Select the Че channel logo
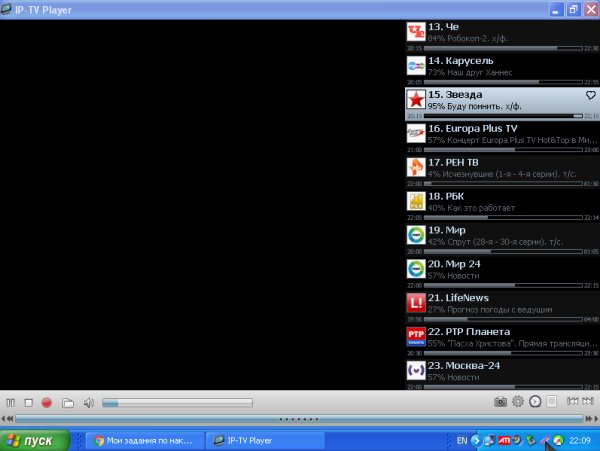600x451 pixels. [x=416, y=32]
